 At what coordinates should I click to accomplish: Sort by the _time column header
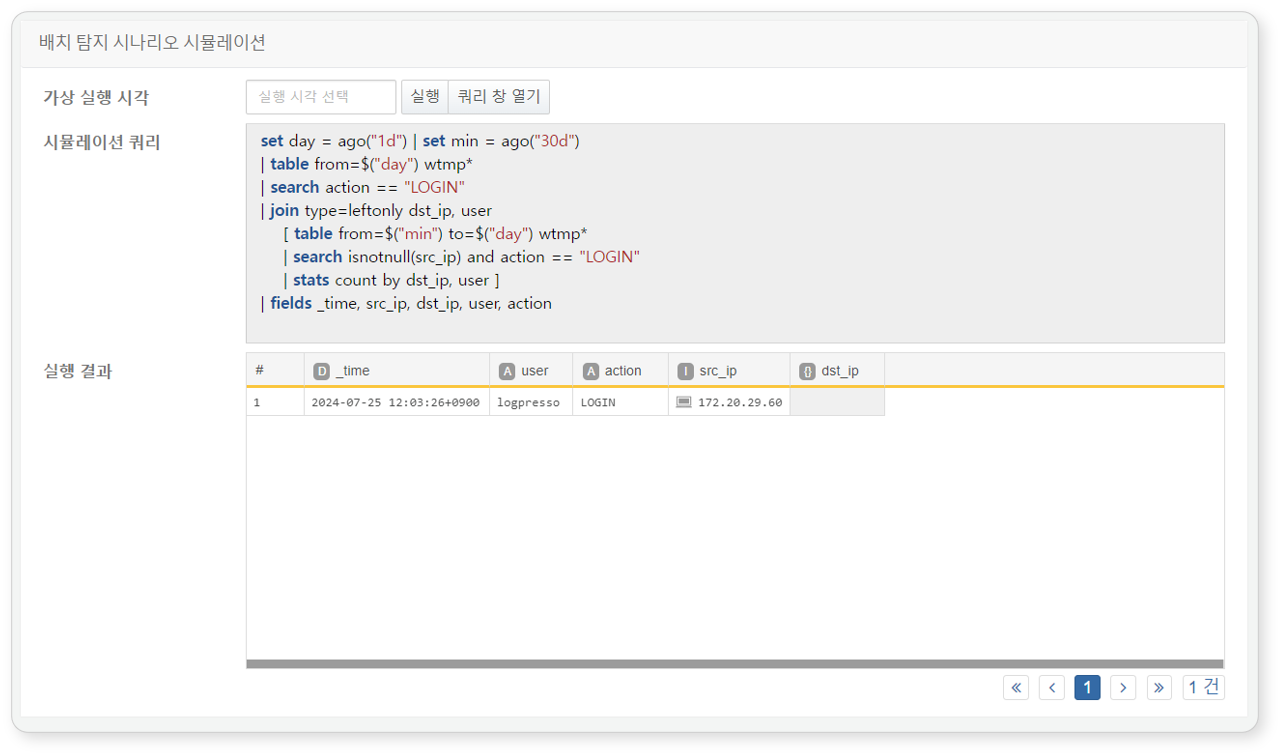397,370
